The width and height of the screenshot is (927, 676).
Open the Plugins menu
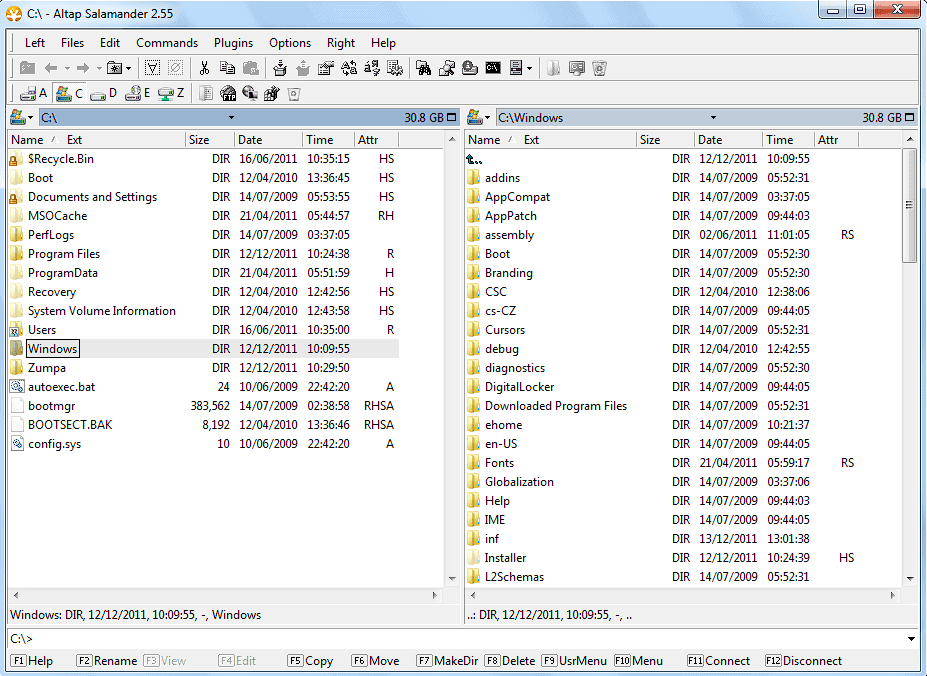tap(233, 43)
